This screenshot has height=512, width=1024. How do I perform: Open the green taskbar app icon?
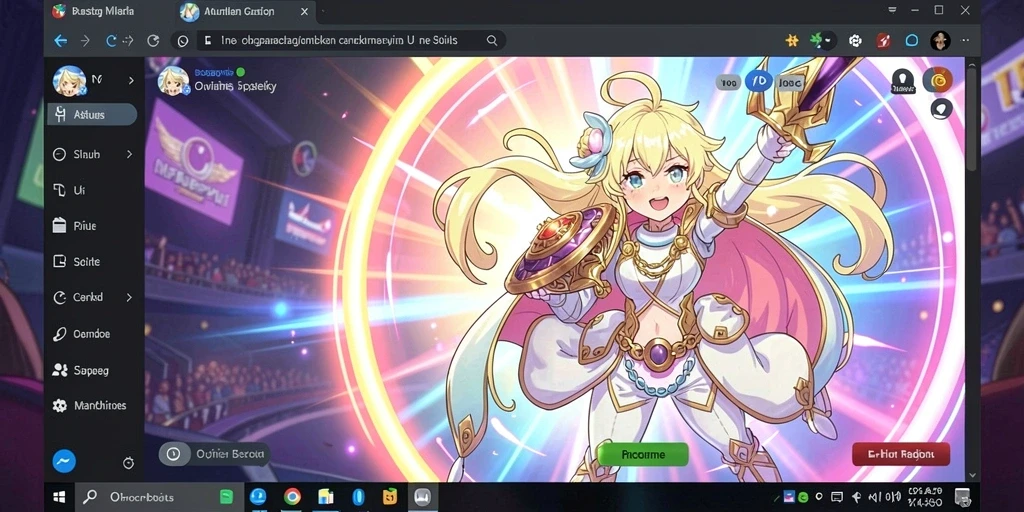pyautogui.click(x=227, y=497)
